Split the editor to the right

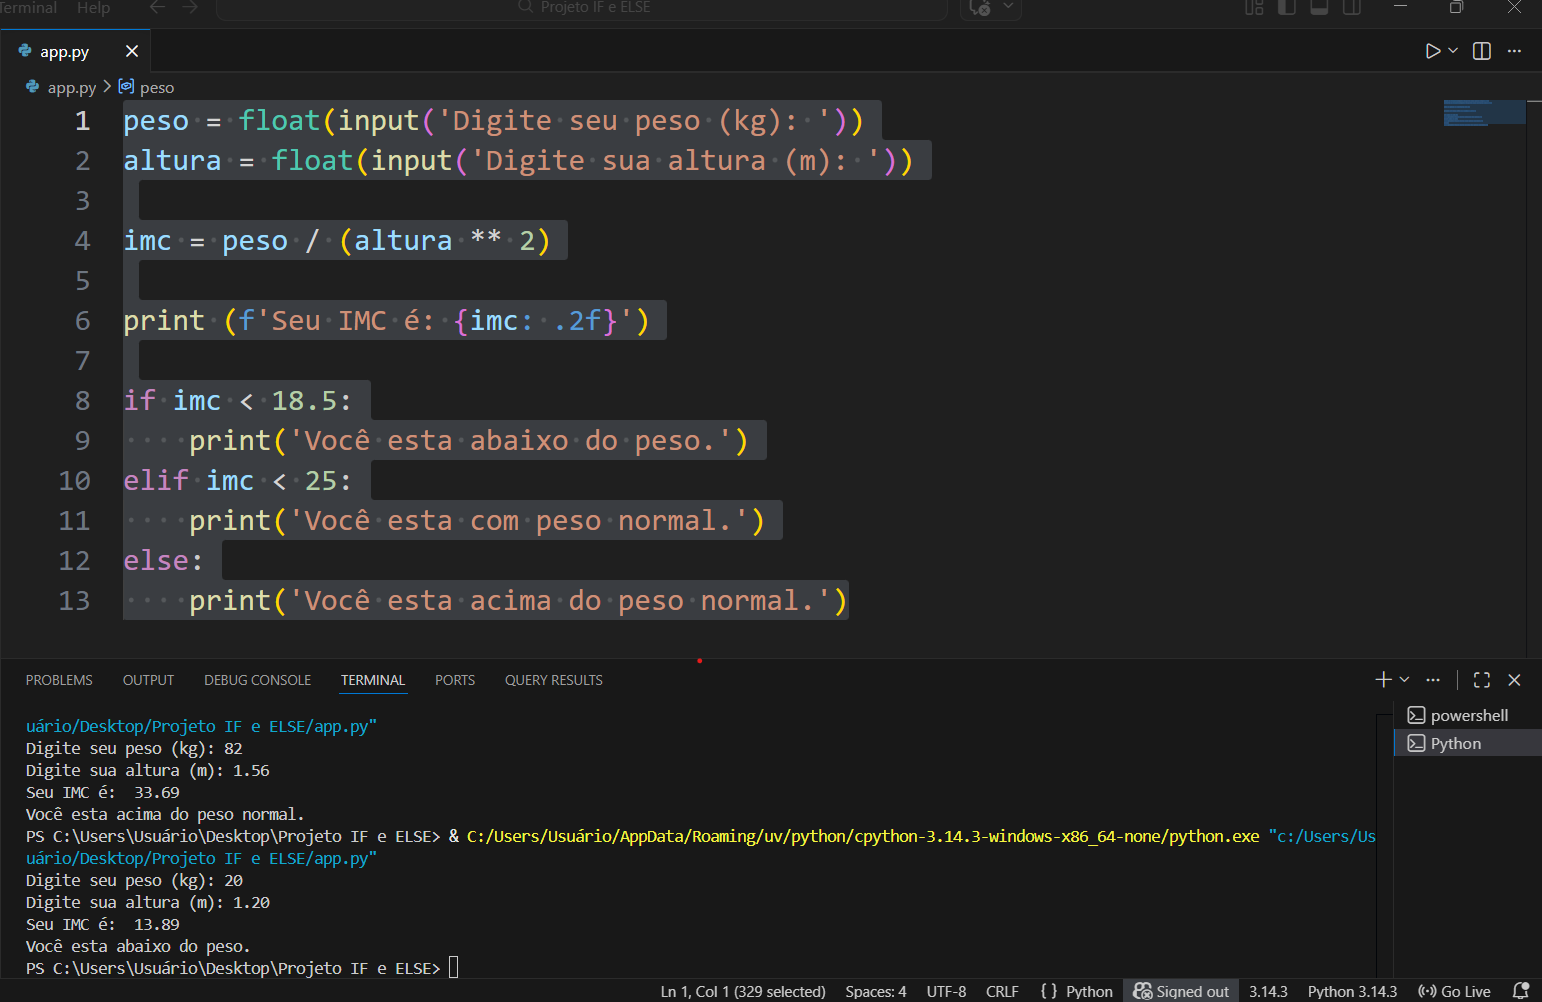point(1482,51)
